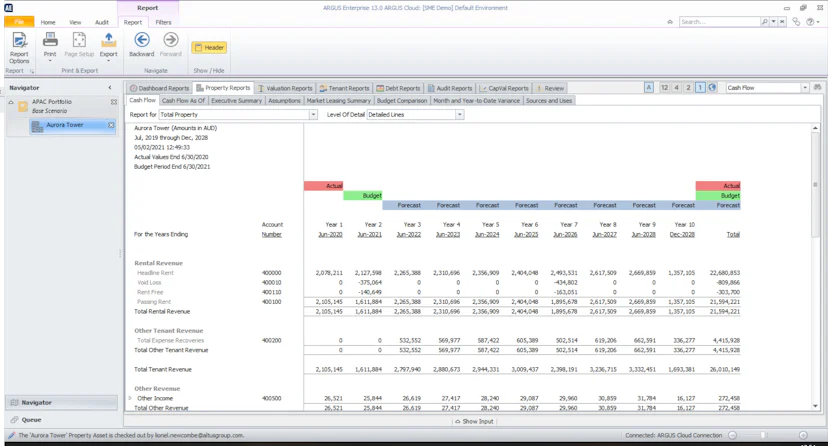Toggle the 4 periods button
828x446 pixels.
(676, 88)
